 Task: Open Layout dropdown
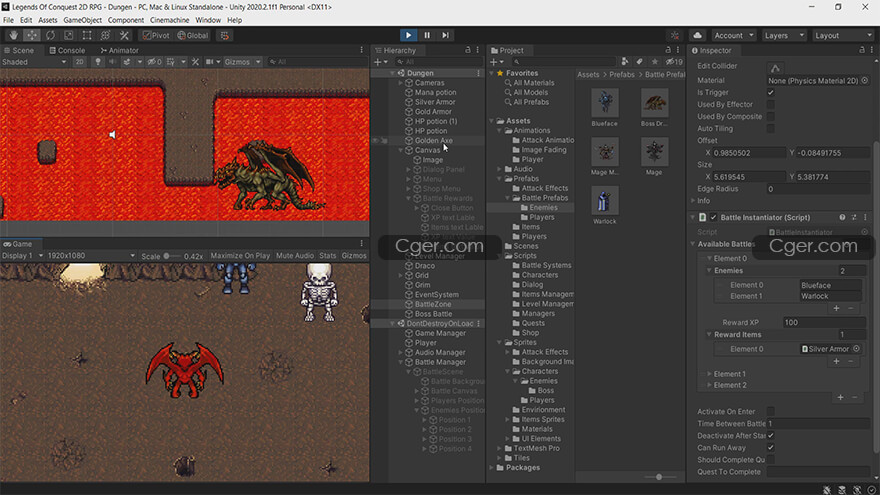843,35
